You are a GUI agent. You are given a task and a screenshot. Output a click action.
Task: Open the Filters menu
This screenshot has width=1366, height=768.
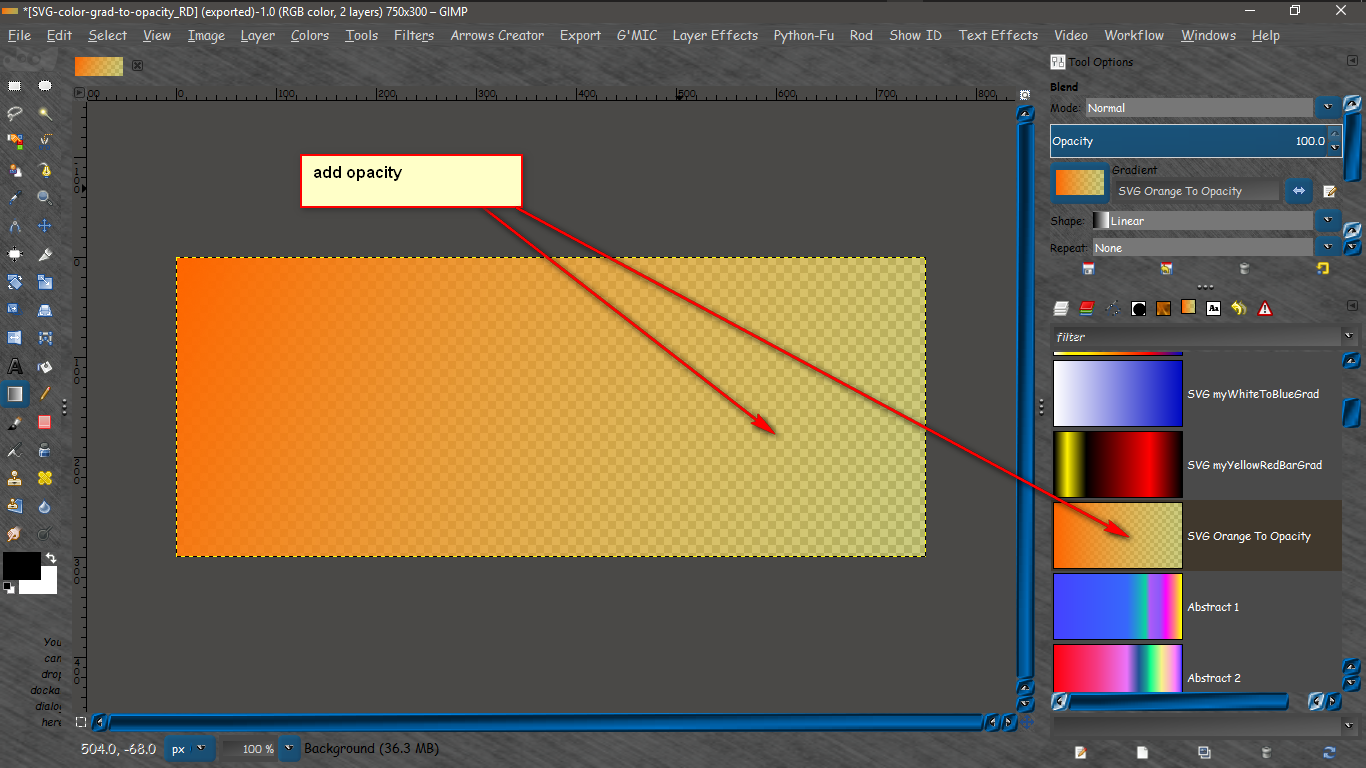coord(414,35)
